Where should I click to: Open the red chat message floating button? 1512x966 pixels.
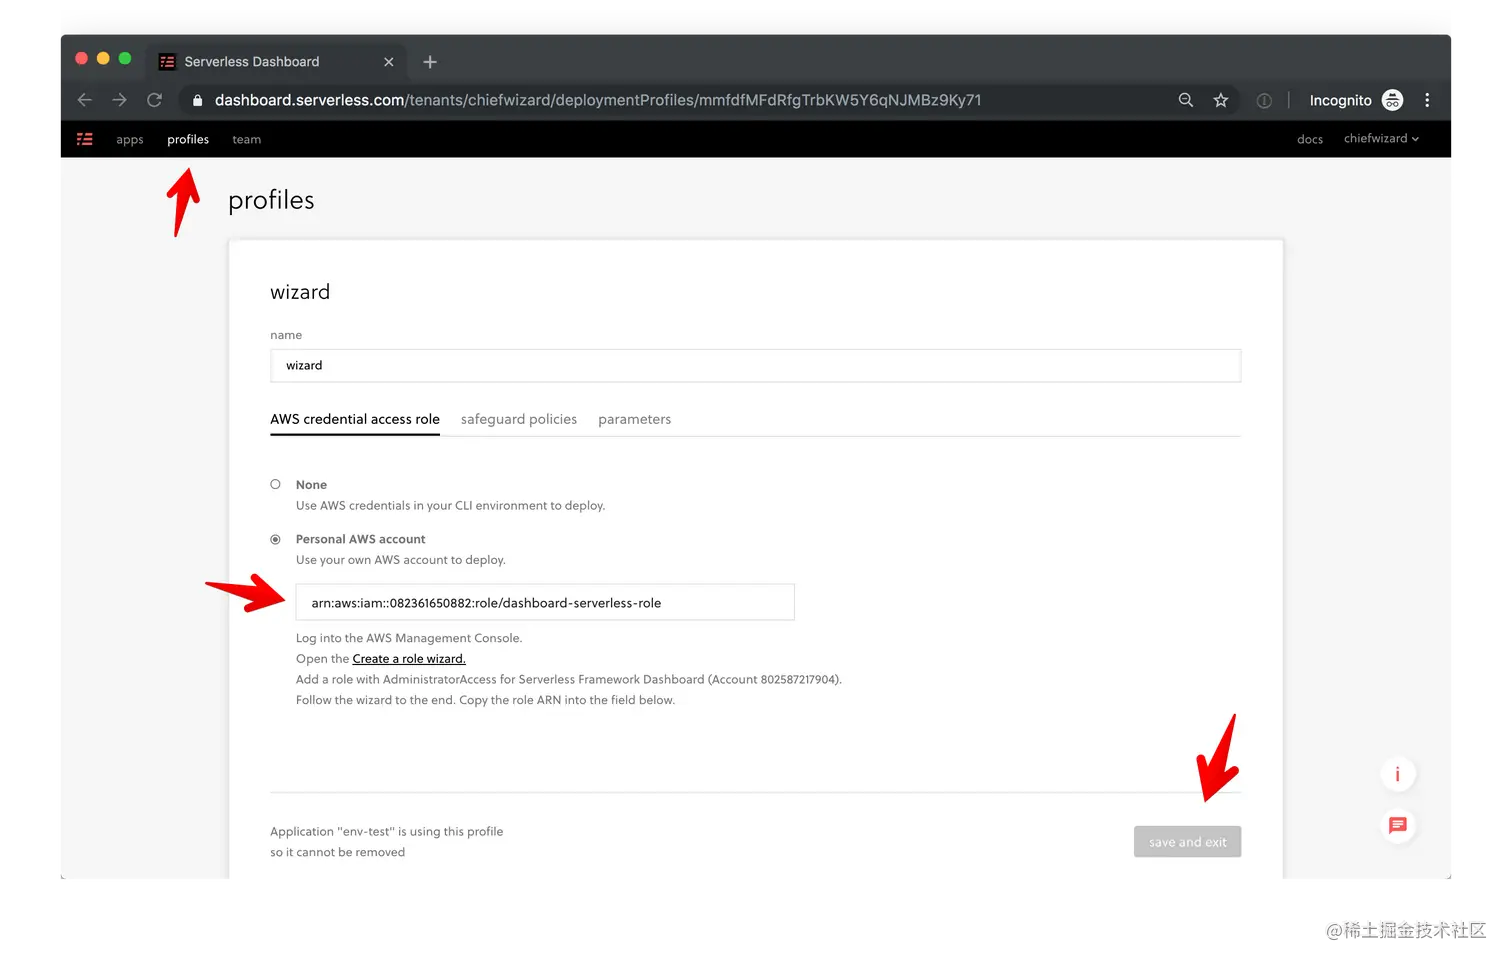click(x=1398, y=825)
